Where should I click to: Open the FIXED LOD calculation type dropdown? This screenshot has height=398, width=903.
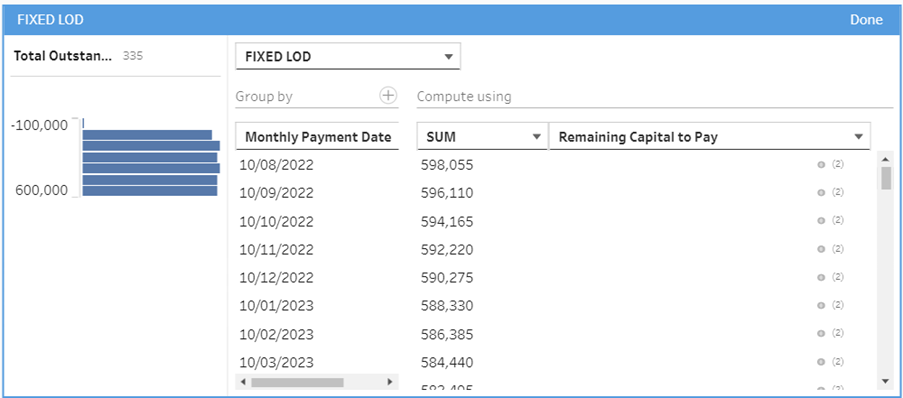348,56
